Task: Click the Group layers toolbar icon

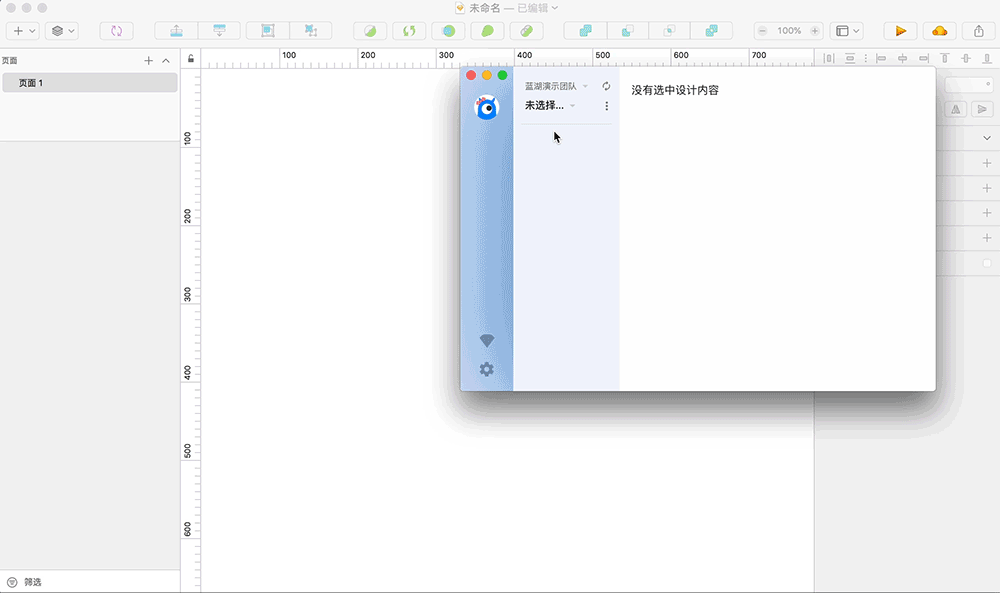Action: [268, 31]
